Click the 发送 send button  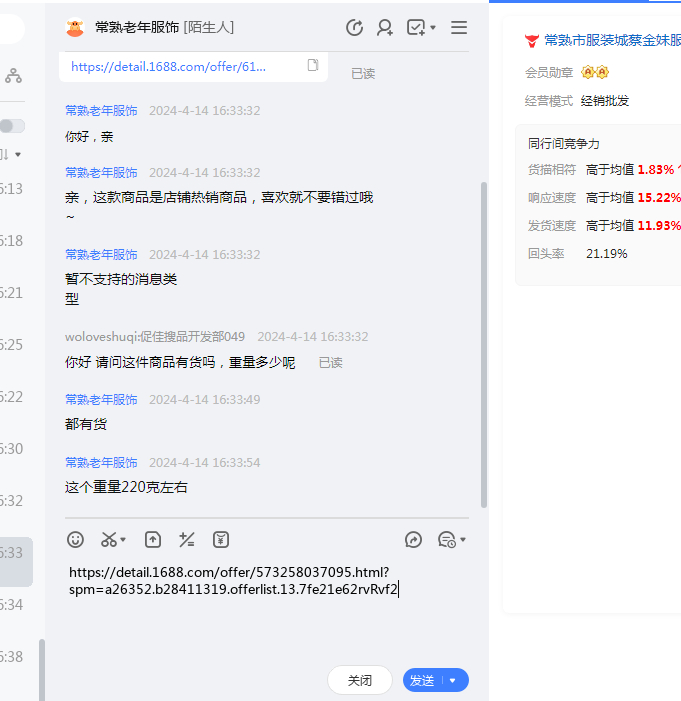(423, 680)
